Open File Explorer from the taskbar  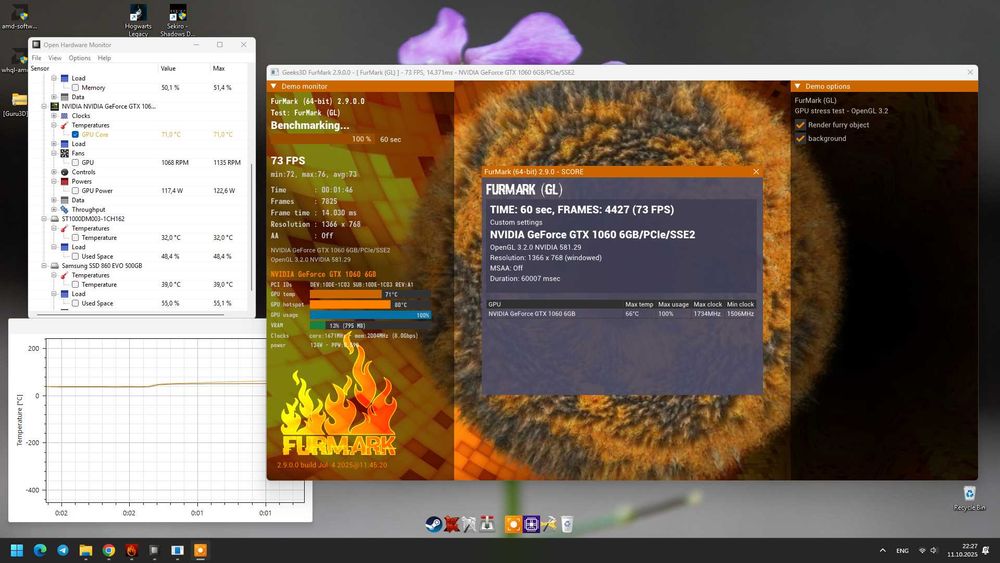pyautogui.click(x=85, y=550)
